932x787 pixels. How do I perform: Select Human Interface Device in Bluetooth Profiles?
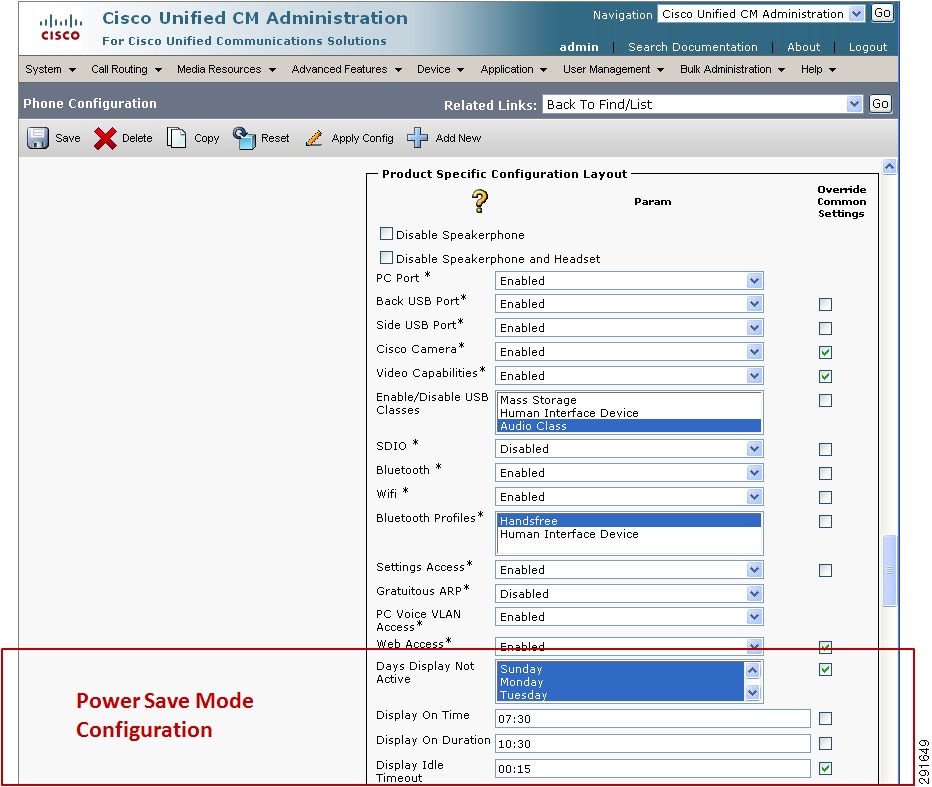pos(629,534)
